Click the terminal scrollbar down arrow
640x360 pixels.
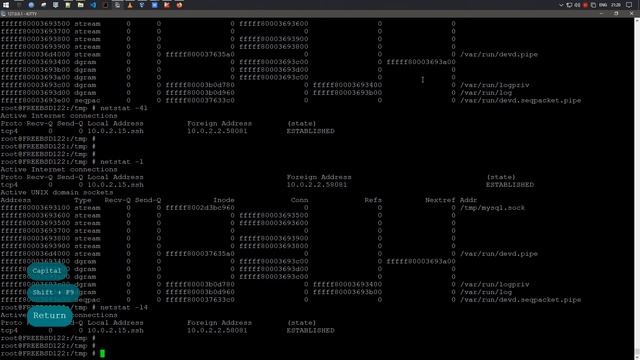(637, 357)
